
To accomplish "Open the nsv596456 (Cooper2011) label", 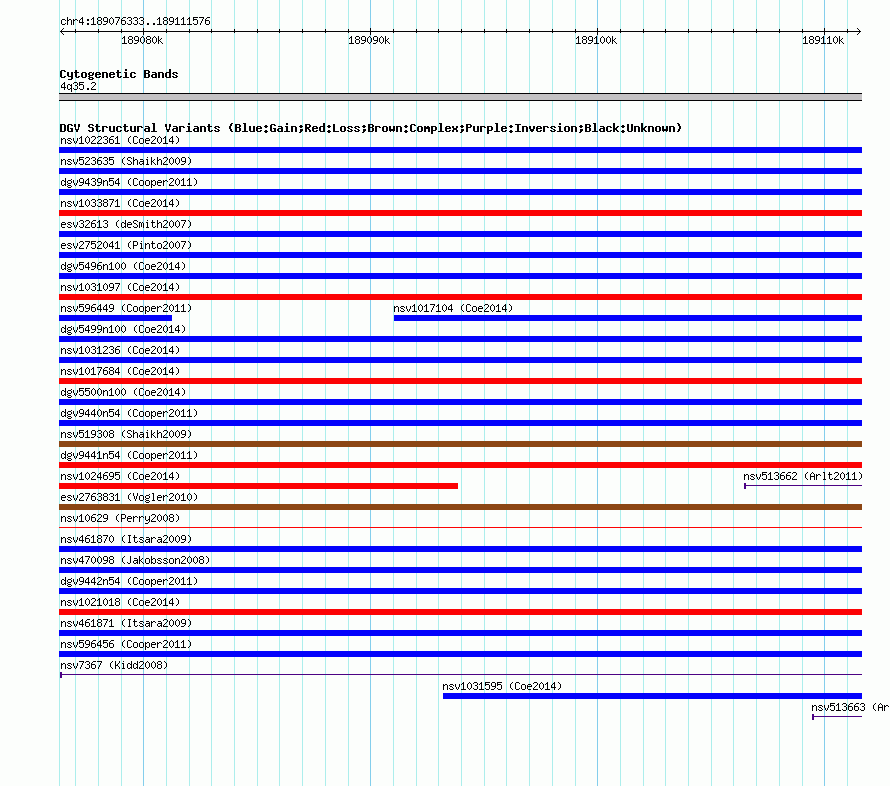I will point(126,644).
